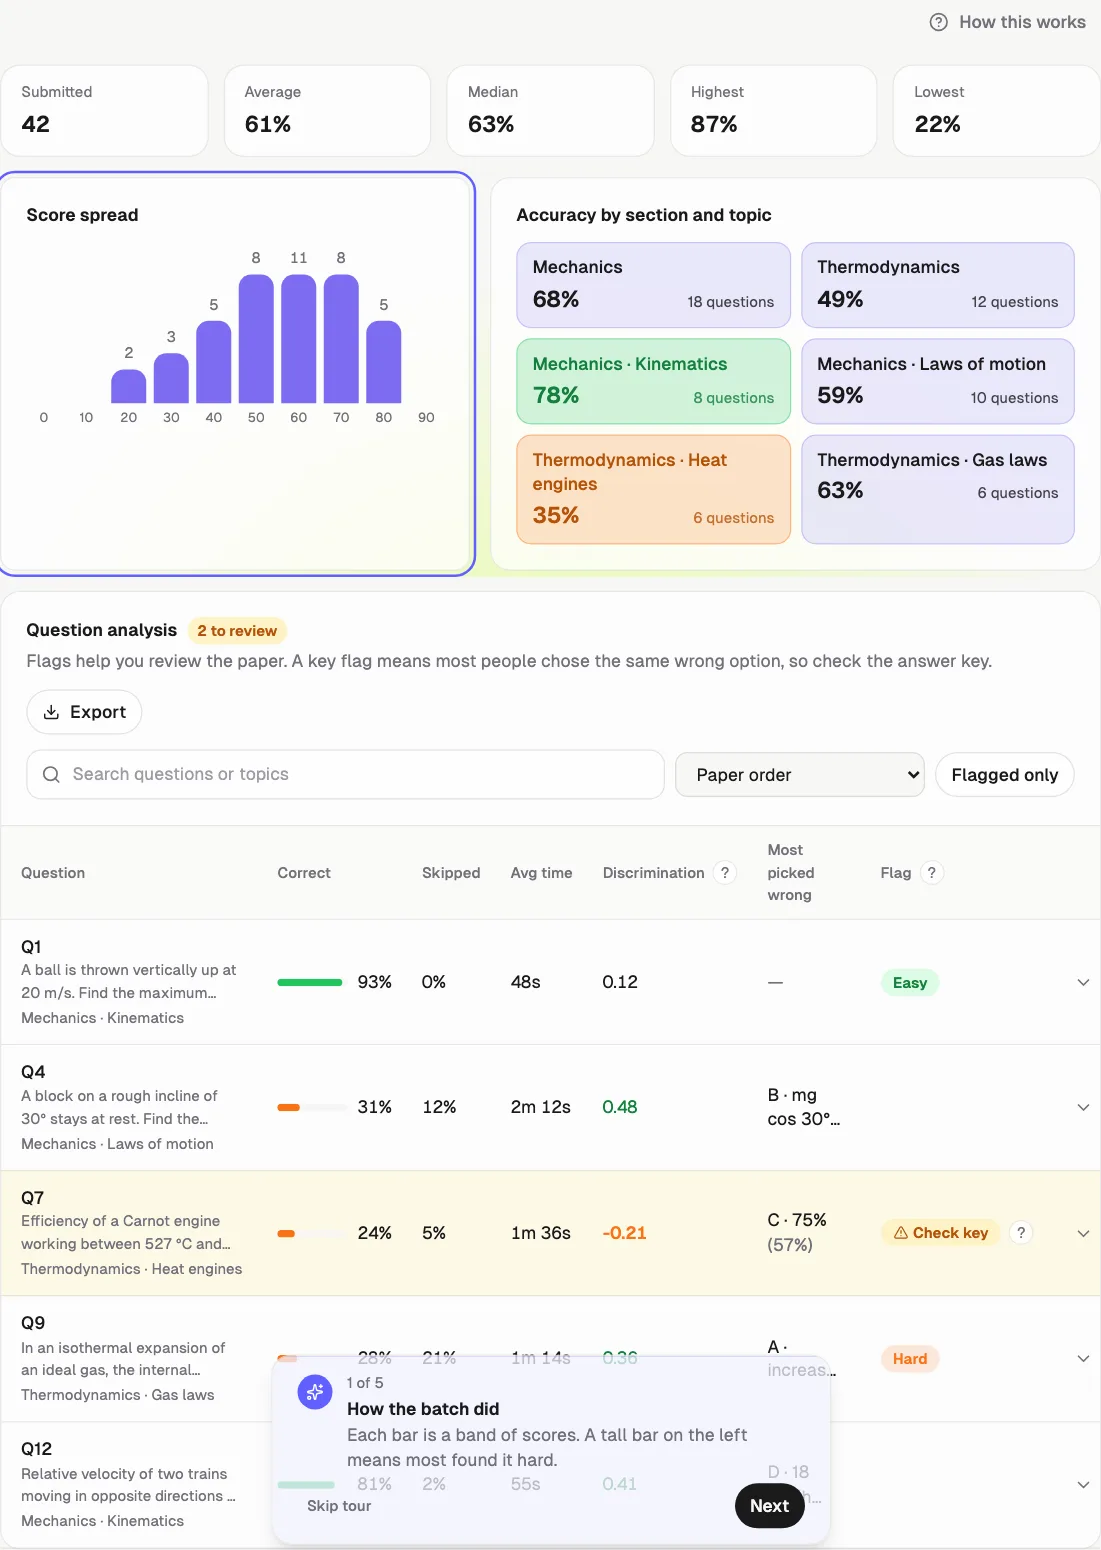The width and height of the screenshot is (1101, 1550).
Task: Click Q7 orange correct progress bar
Action: click(286, 1233)
